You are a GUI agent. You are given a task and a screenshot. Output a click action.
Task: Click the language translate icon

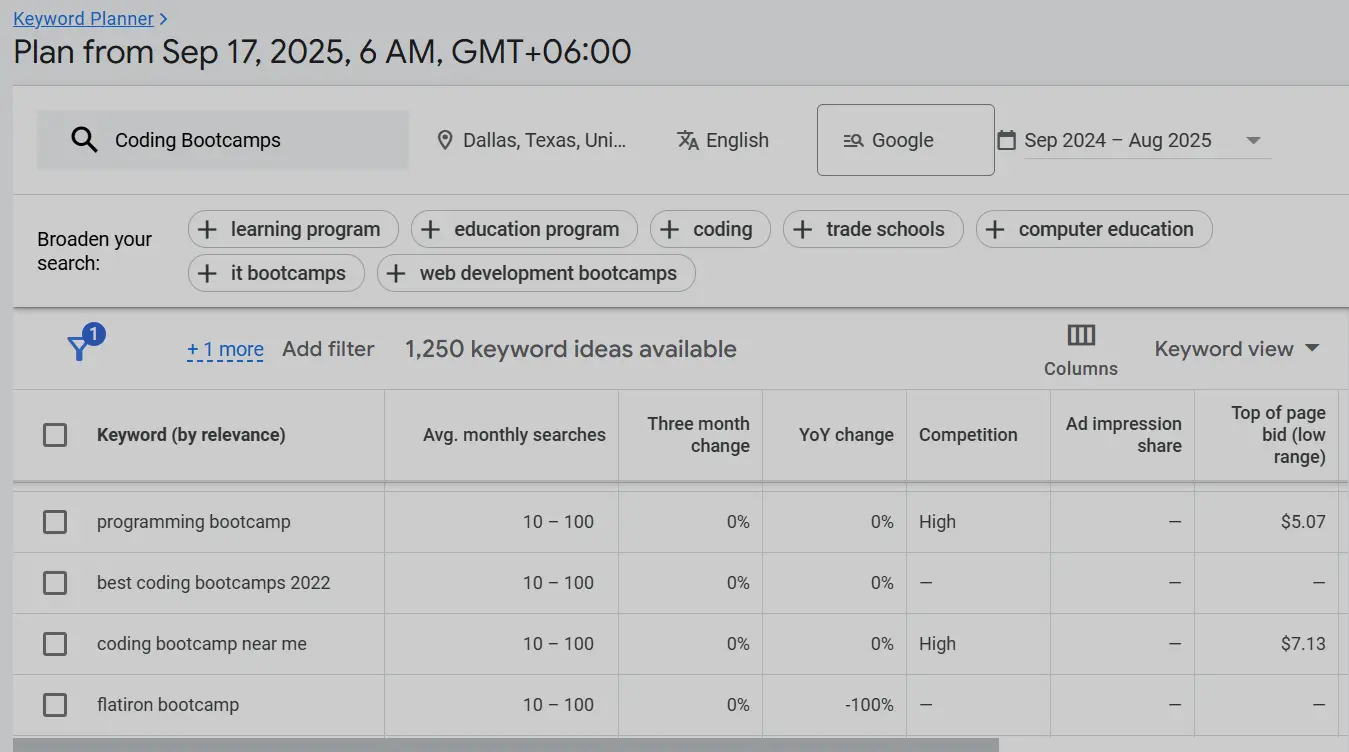pyautogui.click(x=688, y=140)
